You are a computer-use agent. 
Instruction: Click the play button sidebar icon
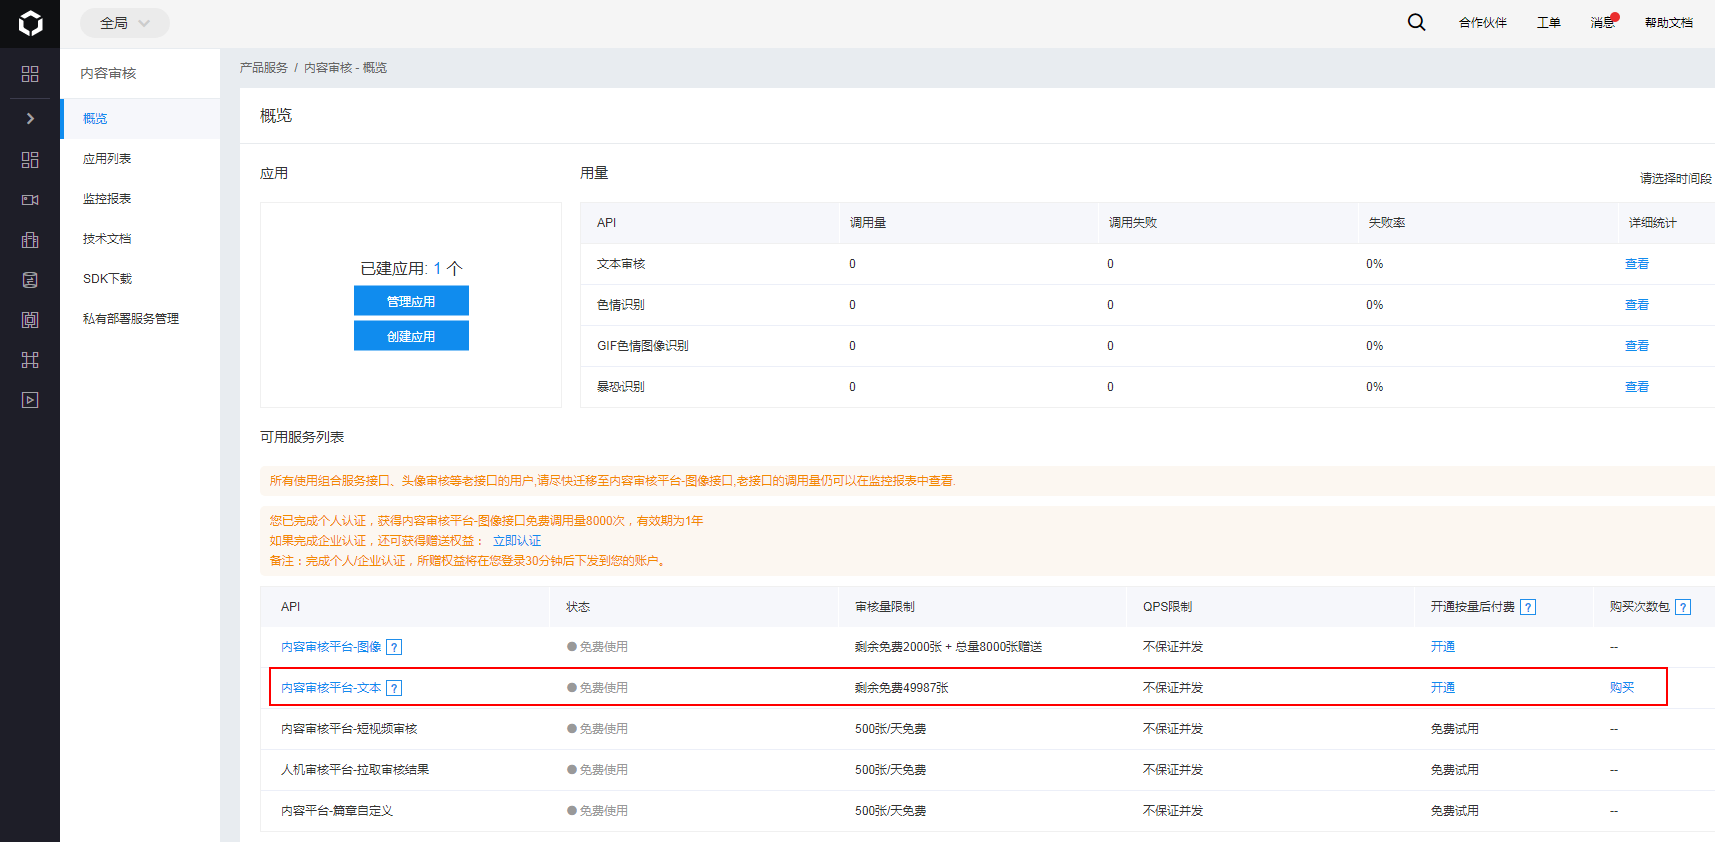[x=30, y=400]
